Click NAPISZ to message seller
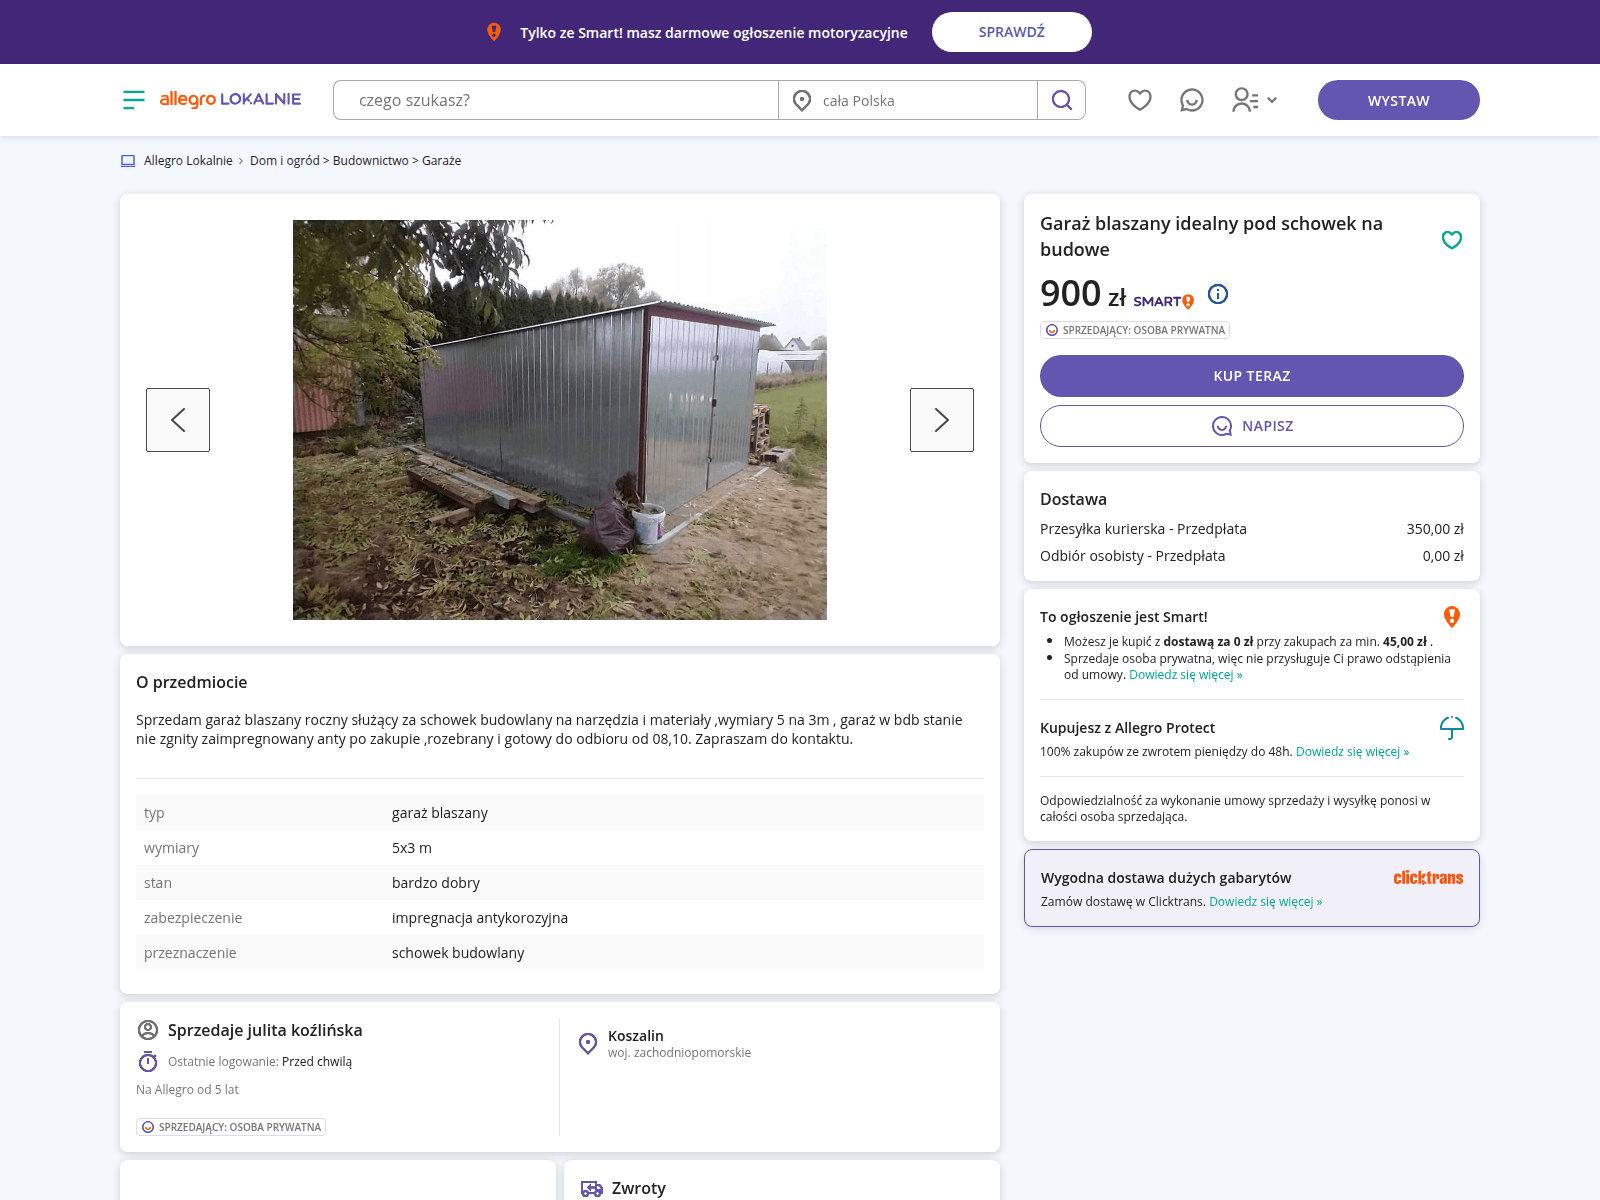 pyautogui.click(x=1252, y=426)
